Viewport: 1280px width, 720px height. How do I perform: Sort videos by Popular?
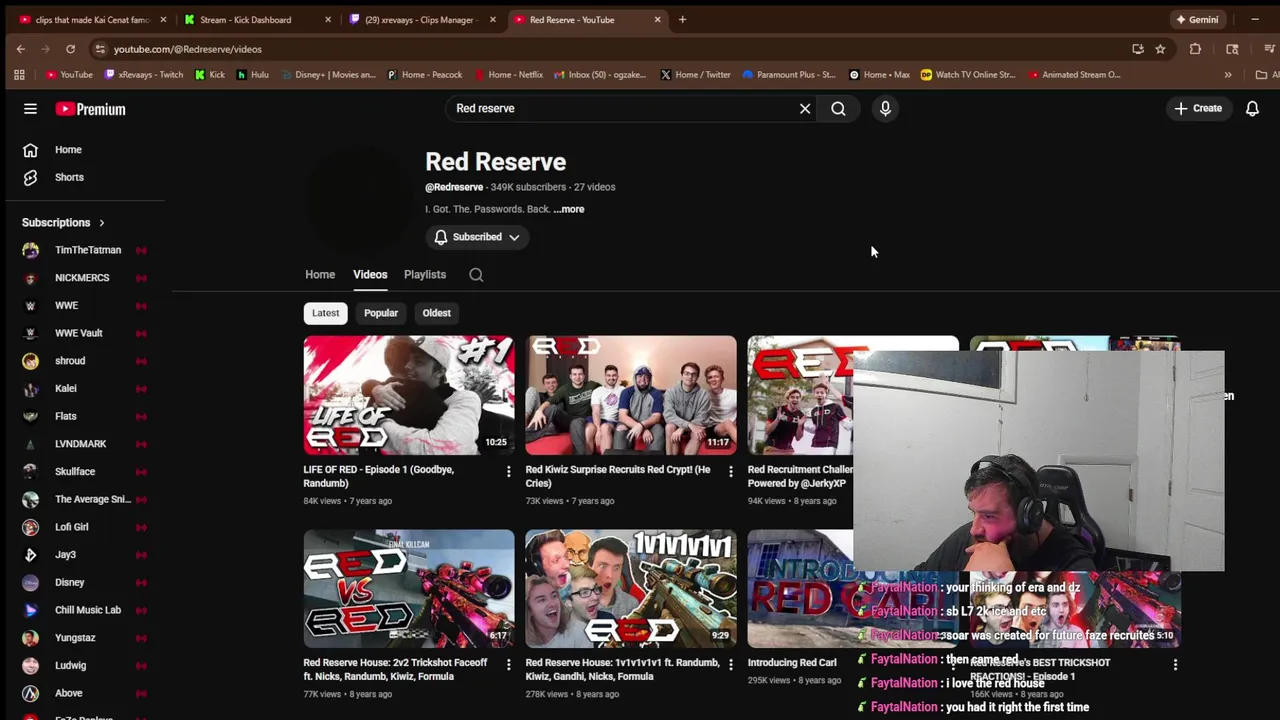pos(381,313)
